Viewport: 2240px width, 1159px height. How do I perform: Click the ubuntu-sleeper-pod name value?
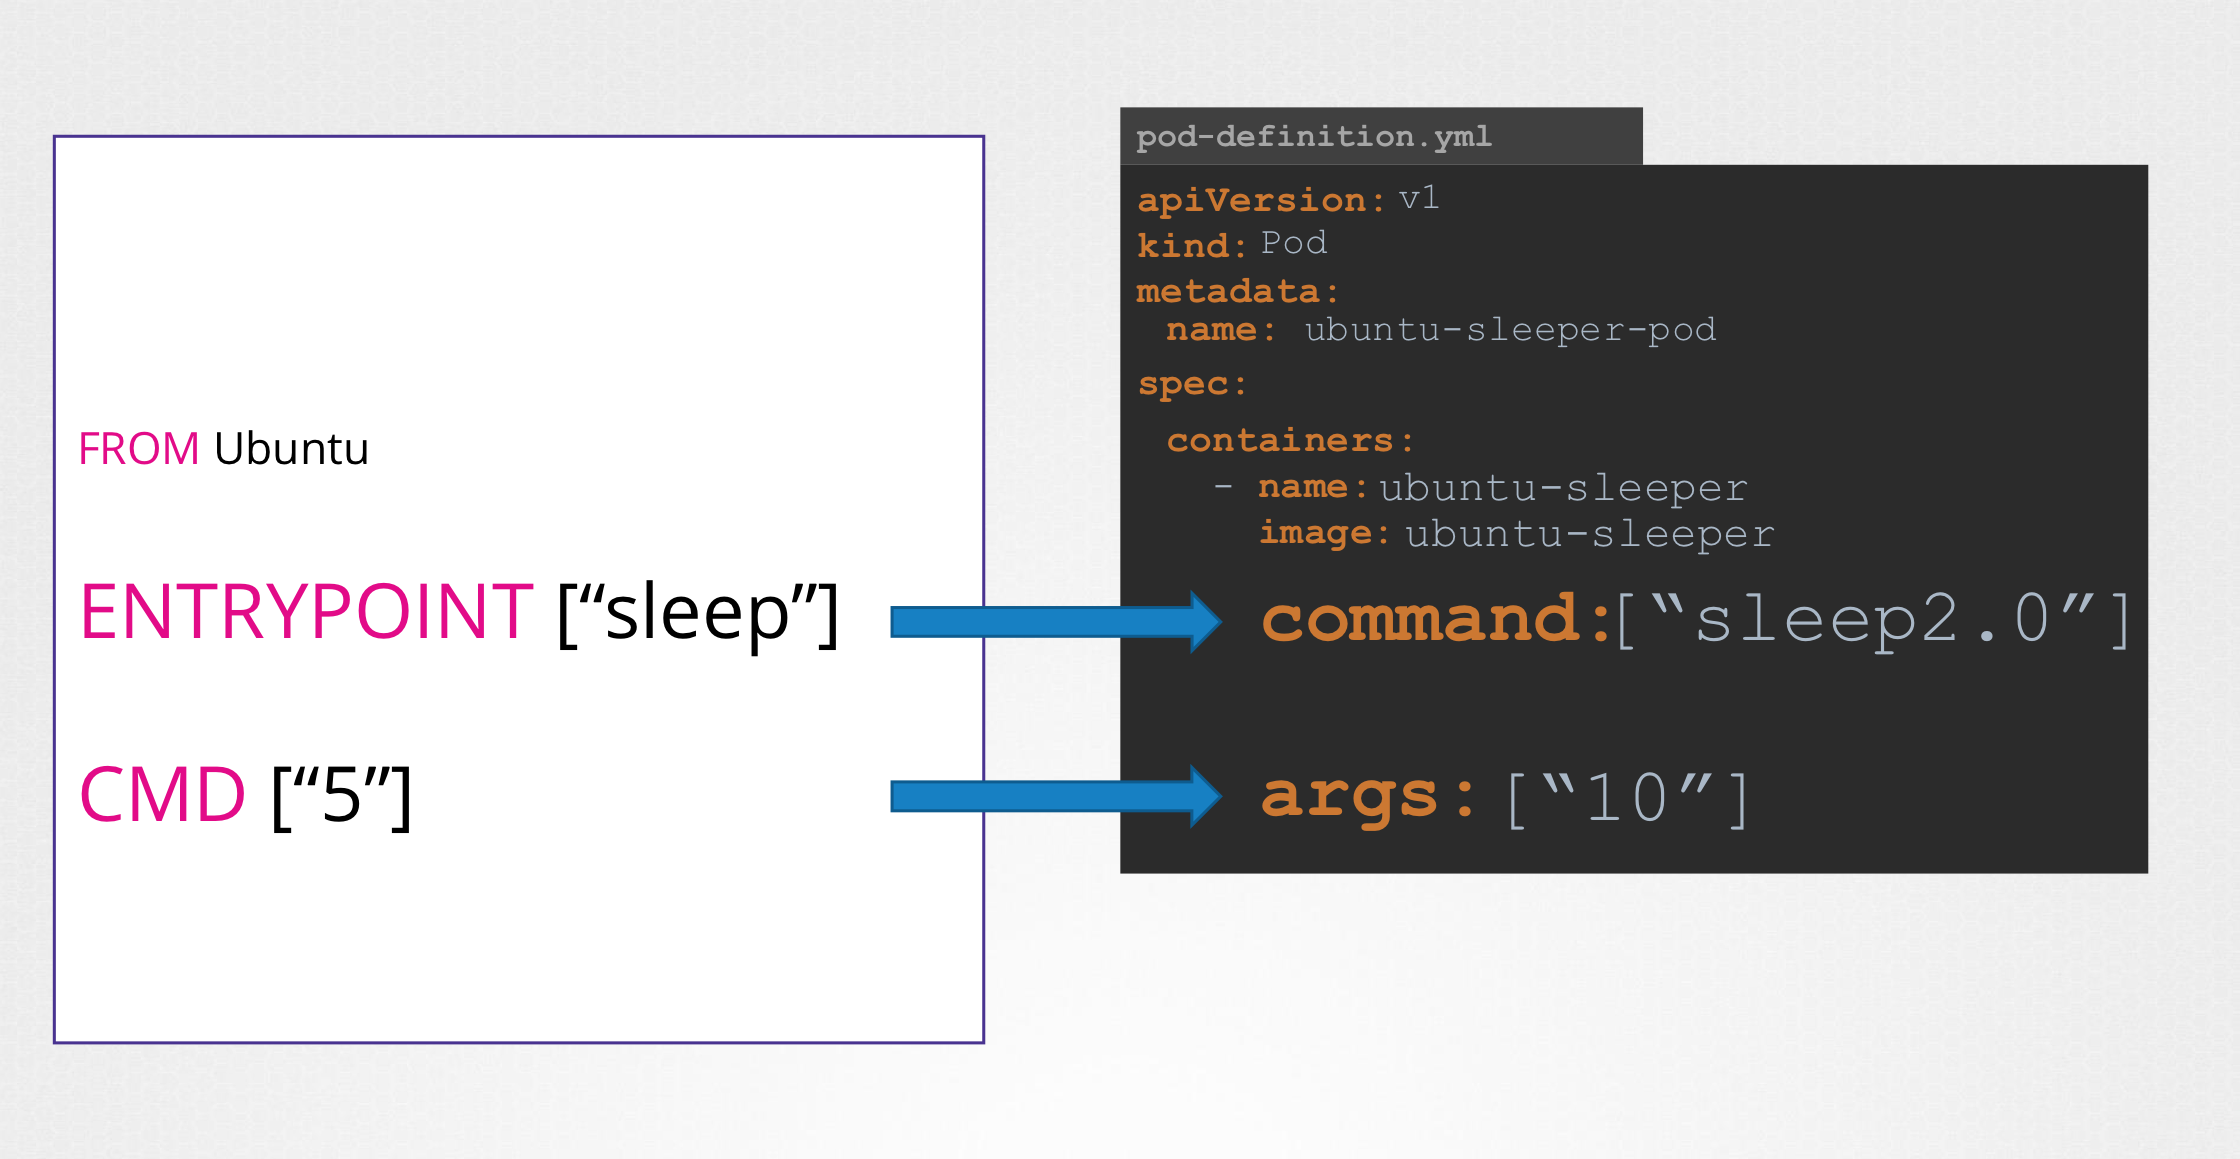[x=1510, y=330]
